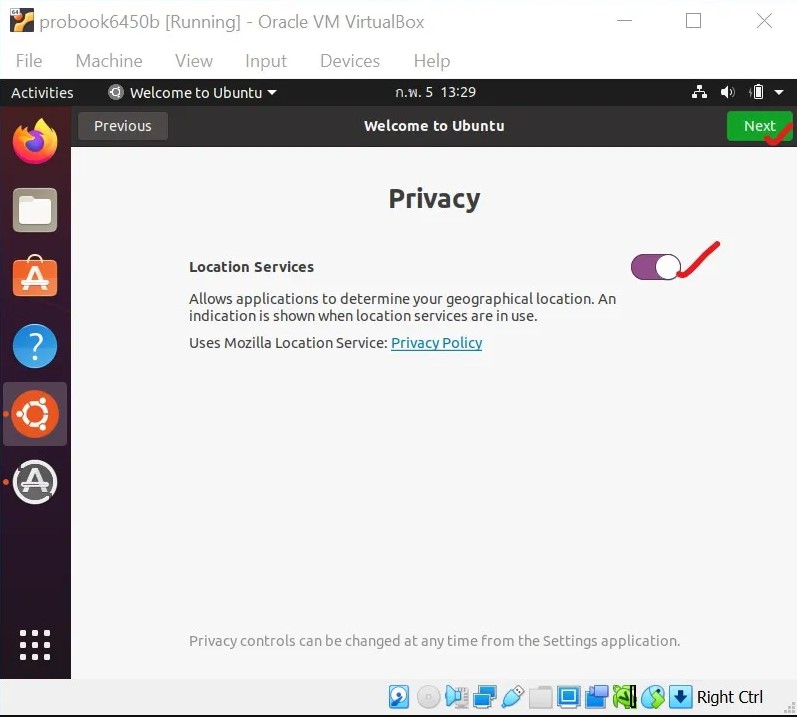The width and height of the screenshot is (797, 717).
Task: Launch the Files manager in the dock
Action: tap(35, 210)
